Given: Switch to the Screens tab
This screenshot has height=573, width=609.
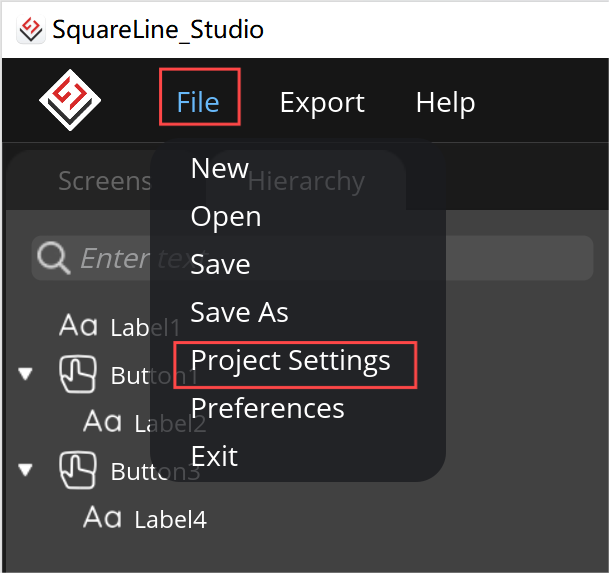Looking at the screenshot, I should [105, 181].
